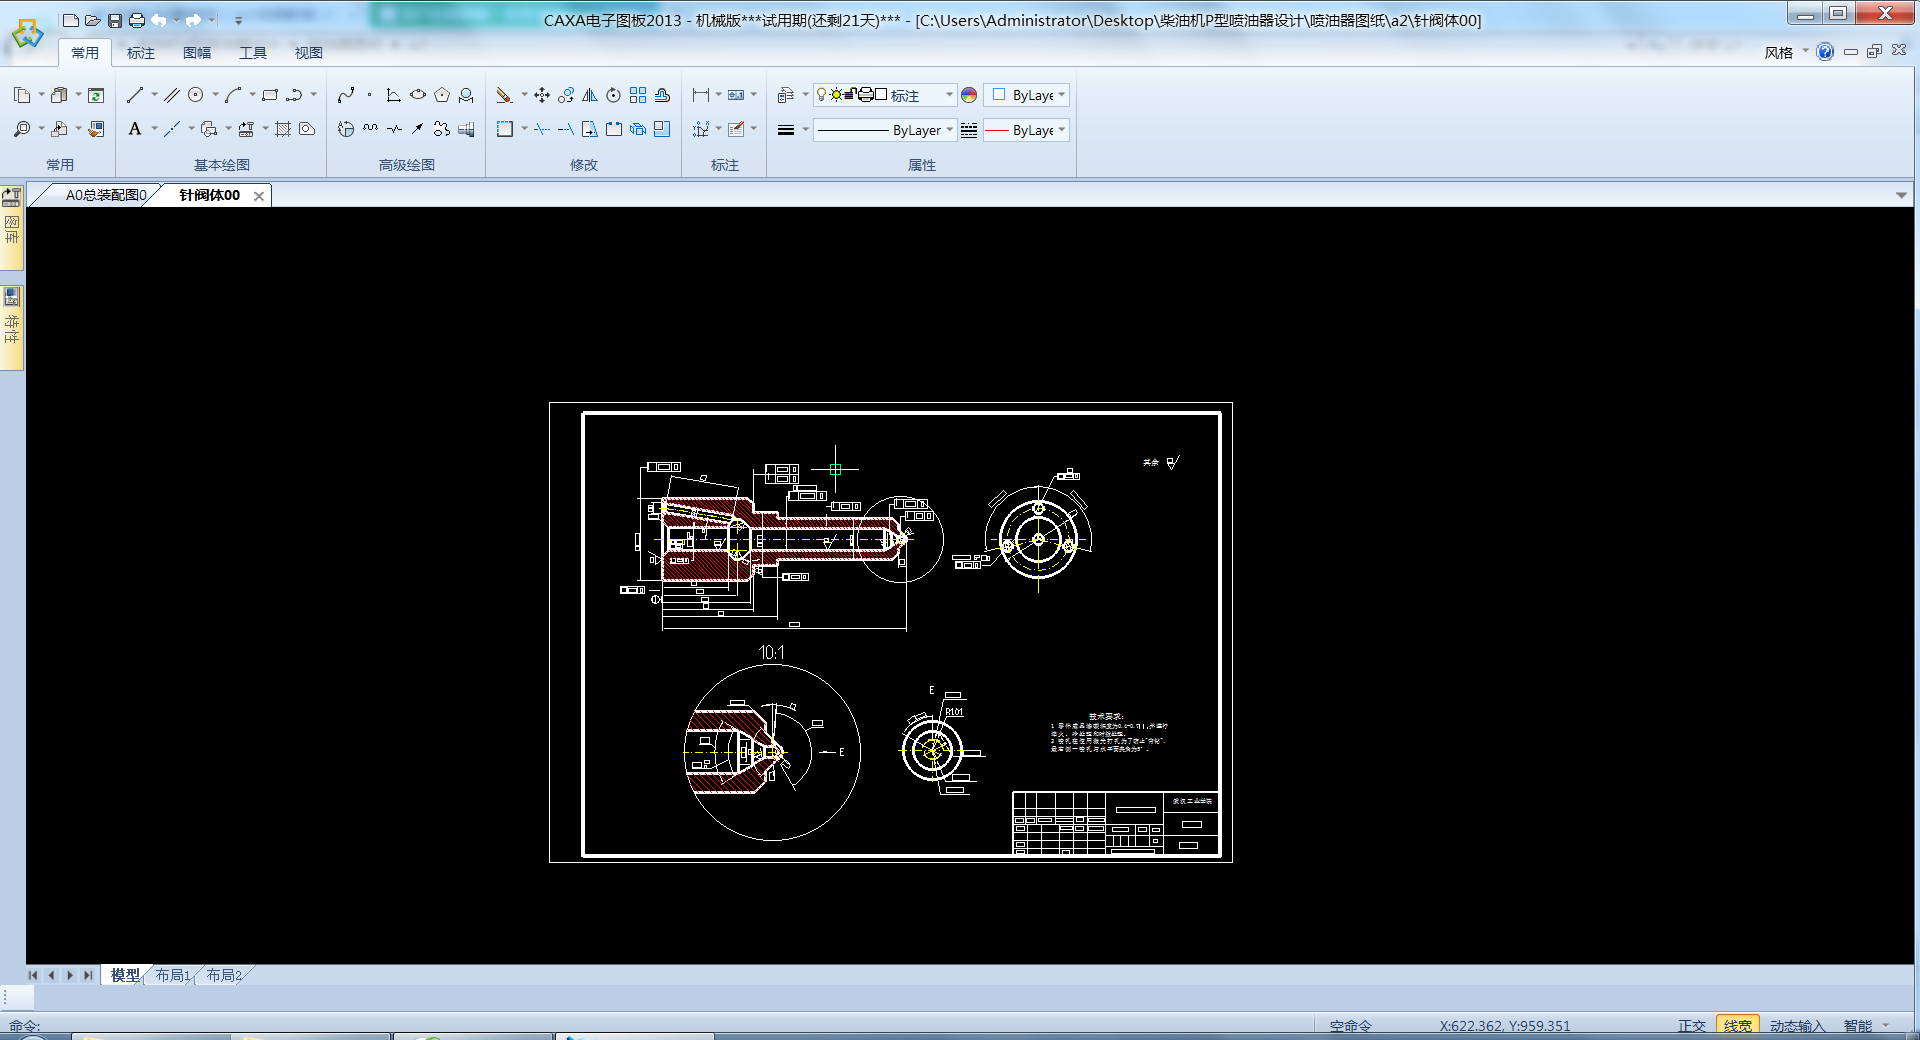Click the linear dimension tool icon

(701, 95)
